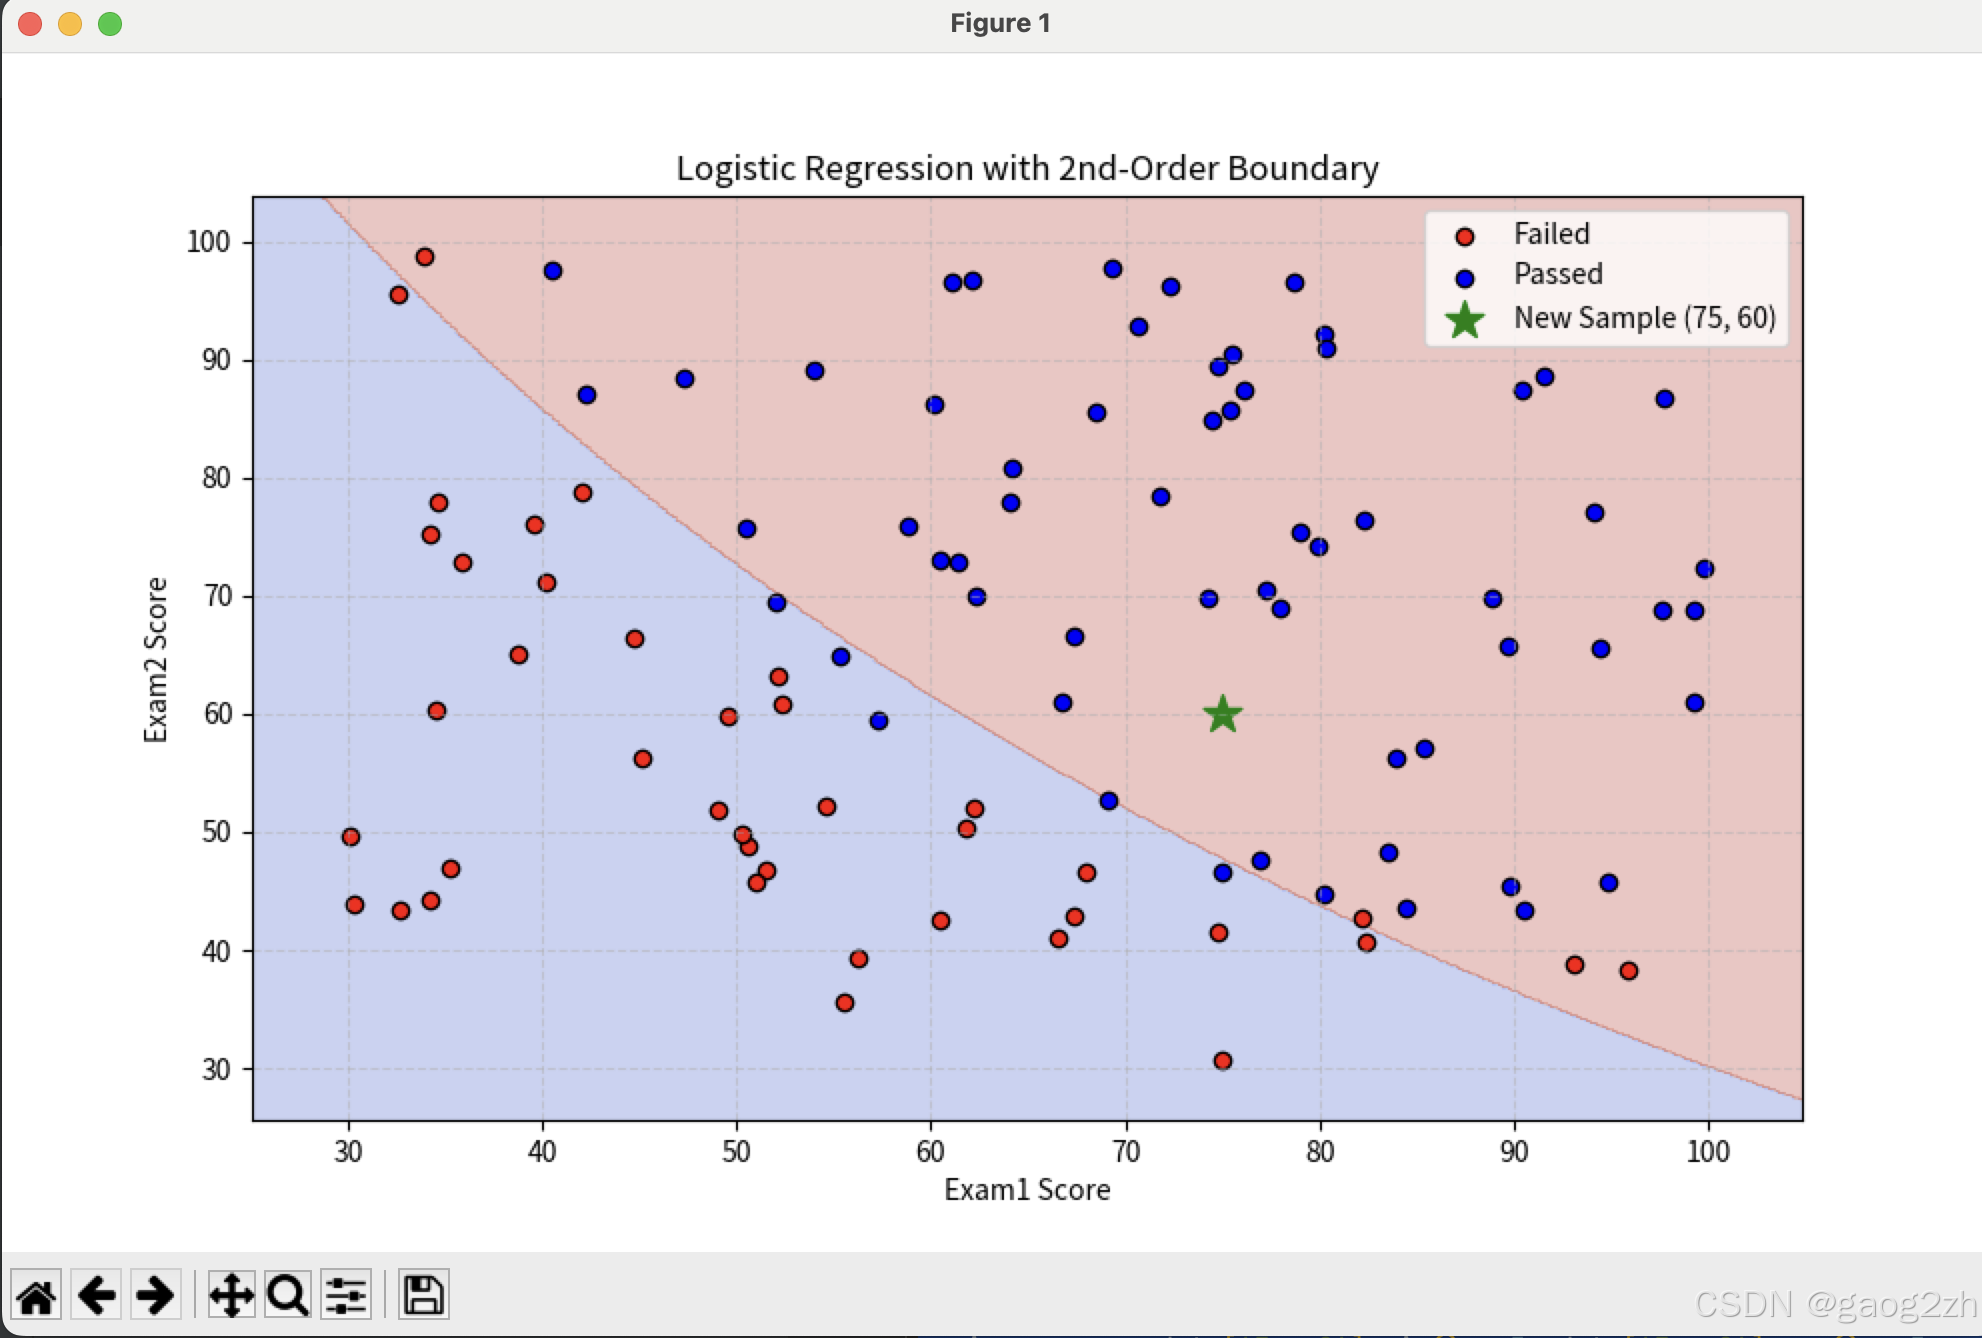Click the blue Passed legend marker dot
1982x1338 pixels.
(1465, 278)
